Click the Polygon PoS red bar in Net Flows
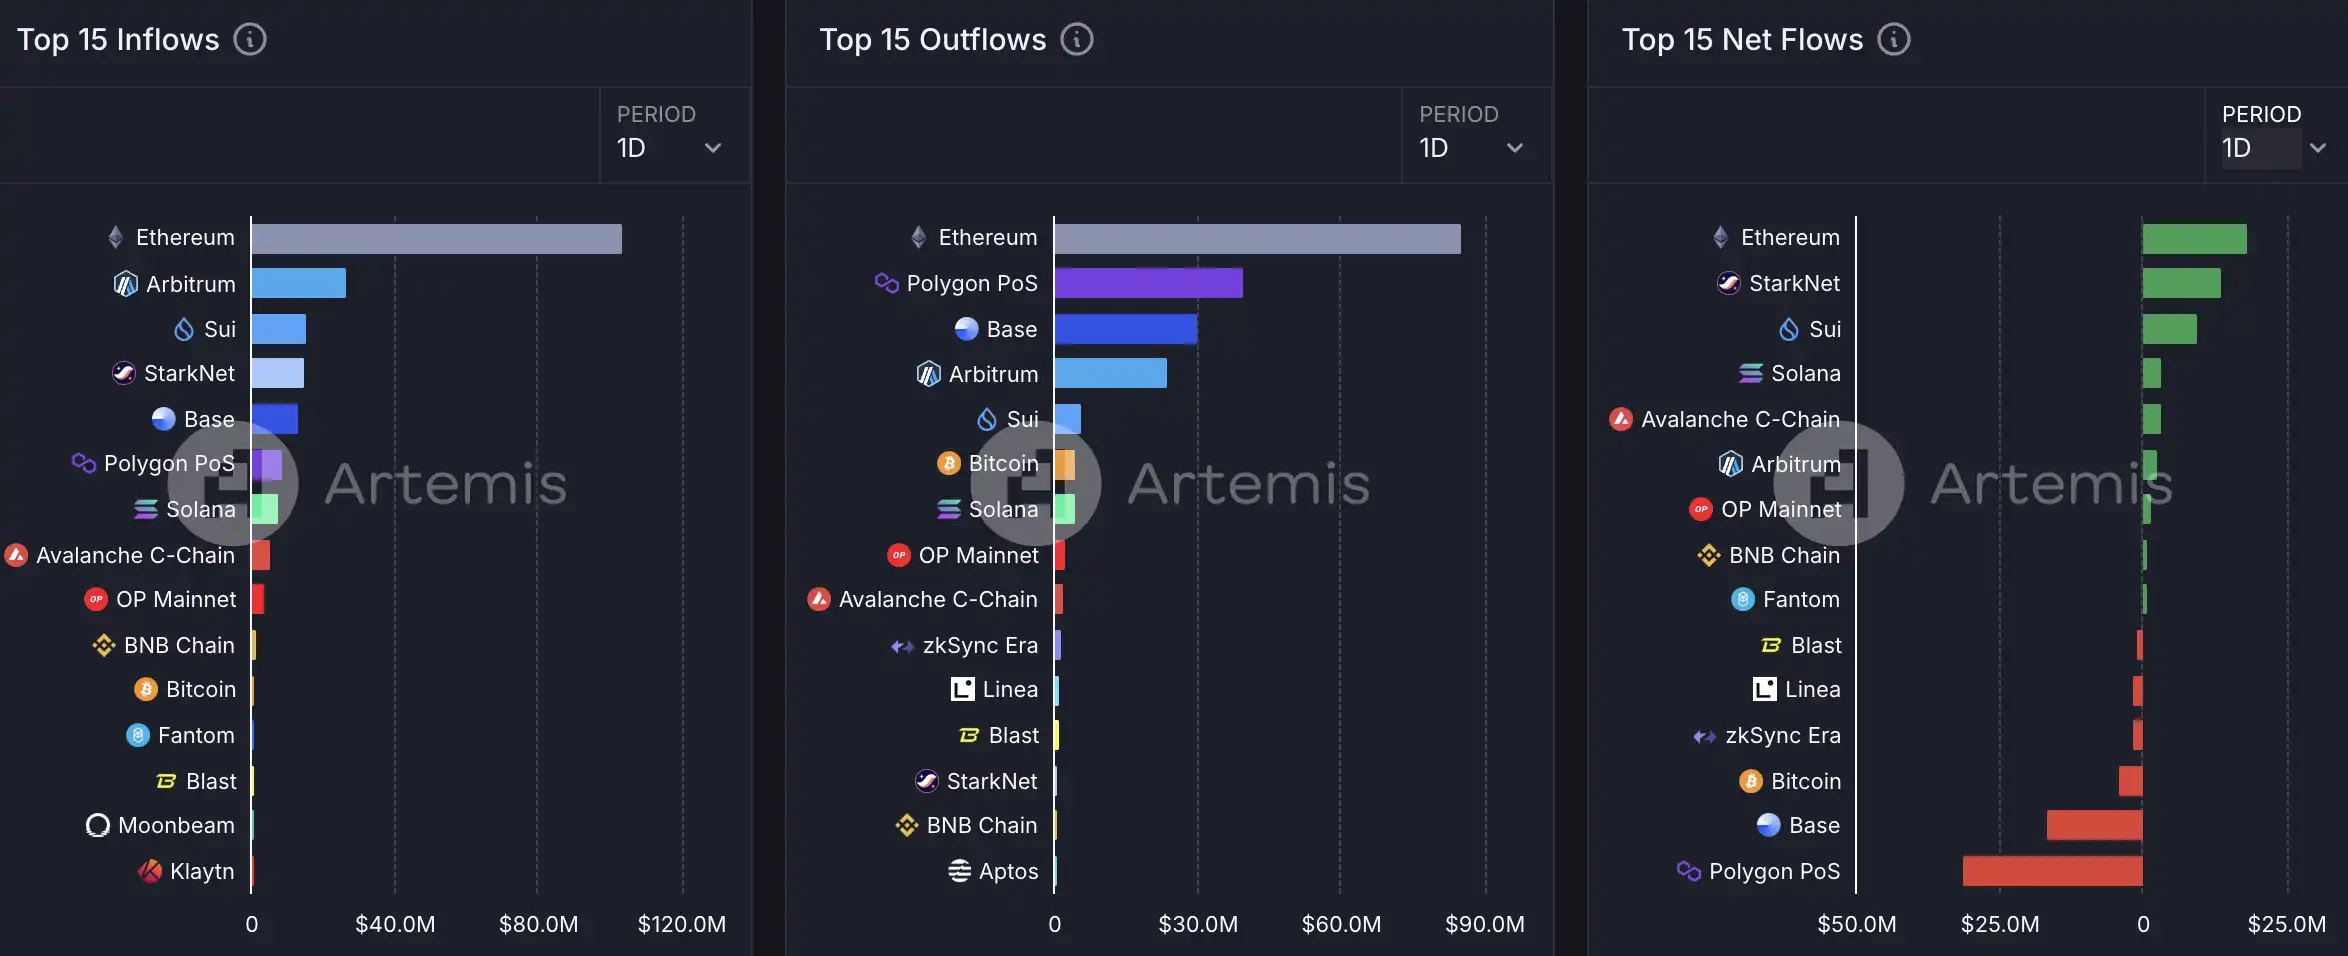2348x956 pixels. (x=2052, y=871)
